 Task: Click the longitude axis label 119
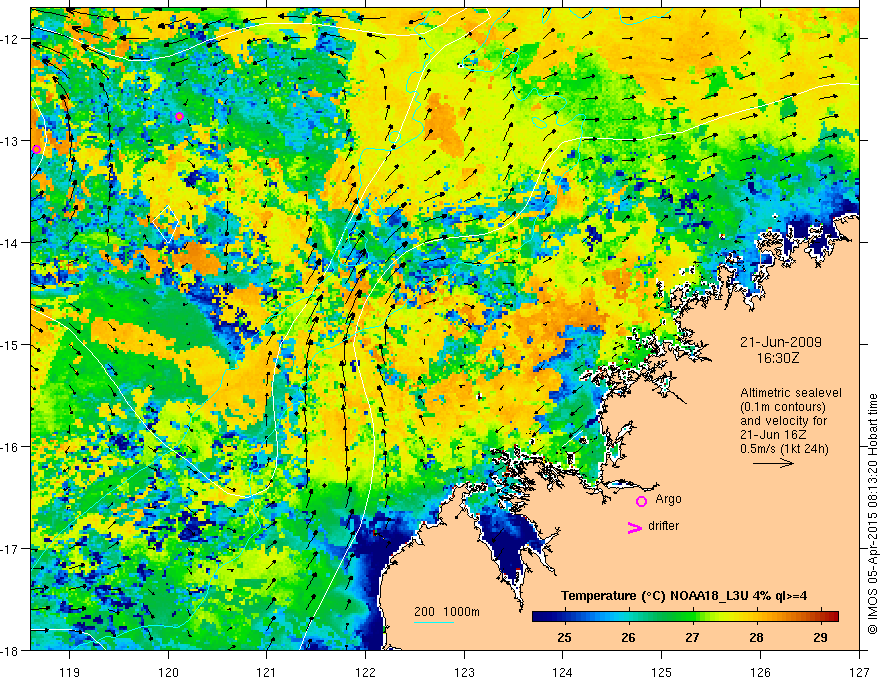(x=70, y=672)
